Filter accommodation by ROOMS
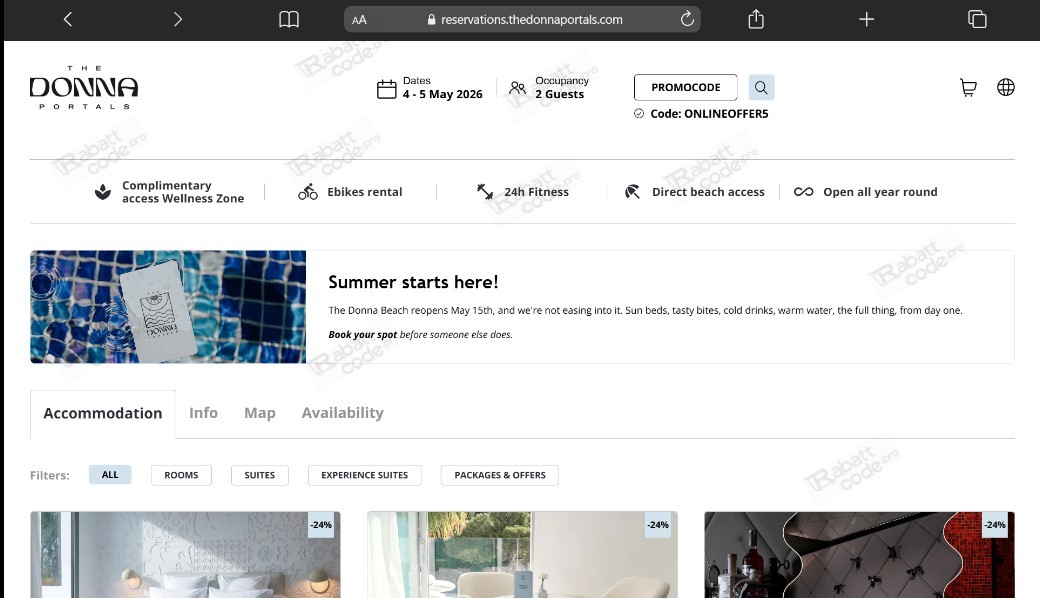This screenshot has height=598, width=1040. click(181, 475)
